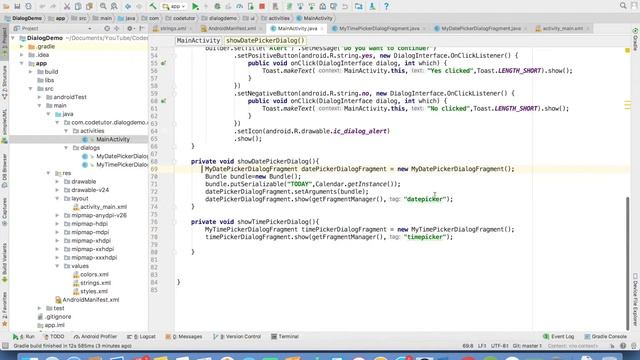Viewport: 640px width, 360px height.
Task: Click the Search Everywhere magnifier icon
Action: pos(623,6)
